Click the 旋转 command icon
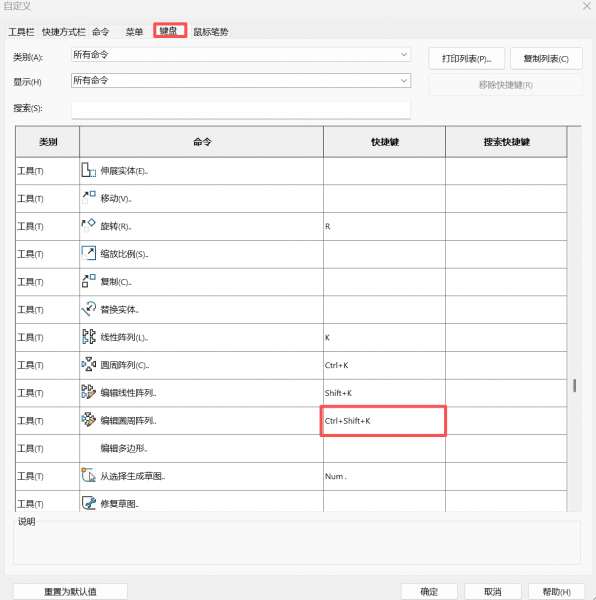Screen dimensions: 596x600 pos(88,226)
